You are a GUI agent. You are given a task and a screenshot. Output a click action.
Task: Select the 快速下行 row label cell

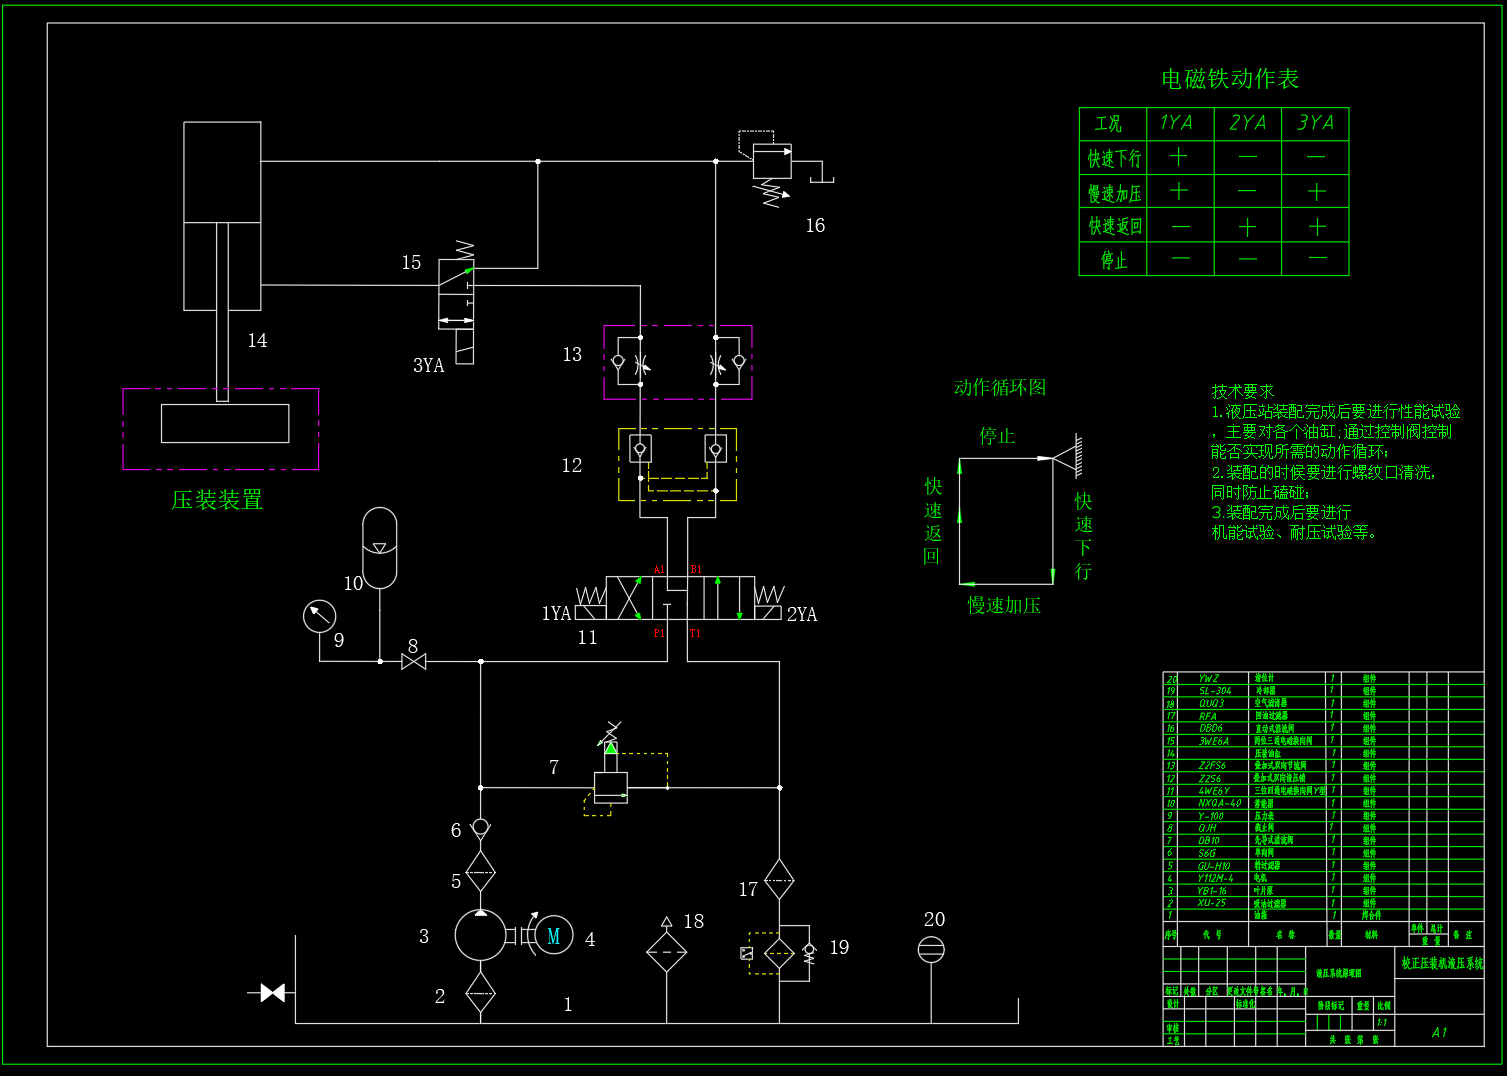click(1113, 157)
